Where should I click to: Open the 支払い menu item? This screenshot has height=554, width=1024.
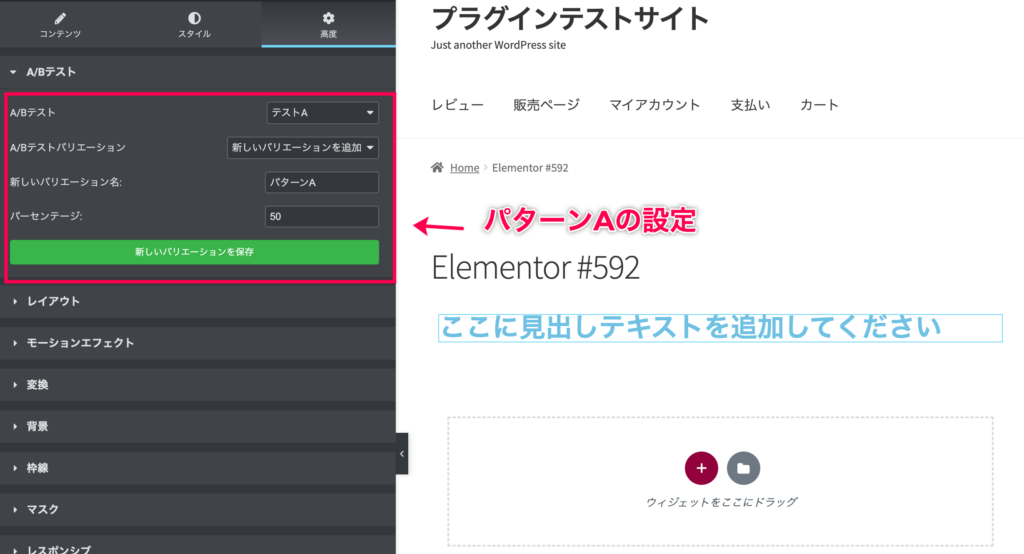(x=750, y=105)
